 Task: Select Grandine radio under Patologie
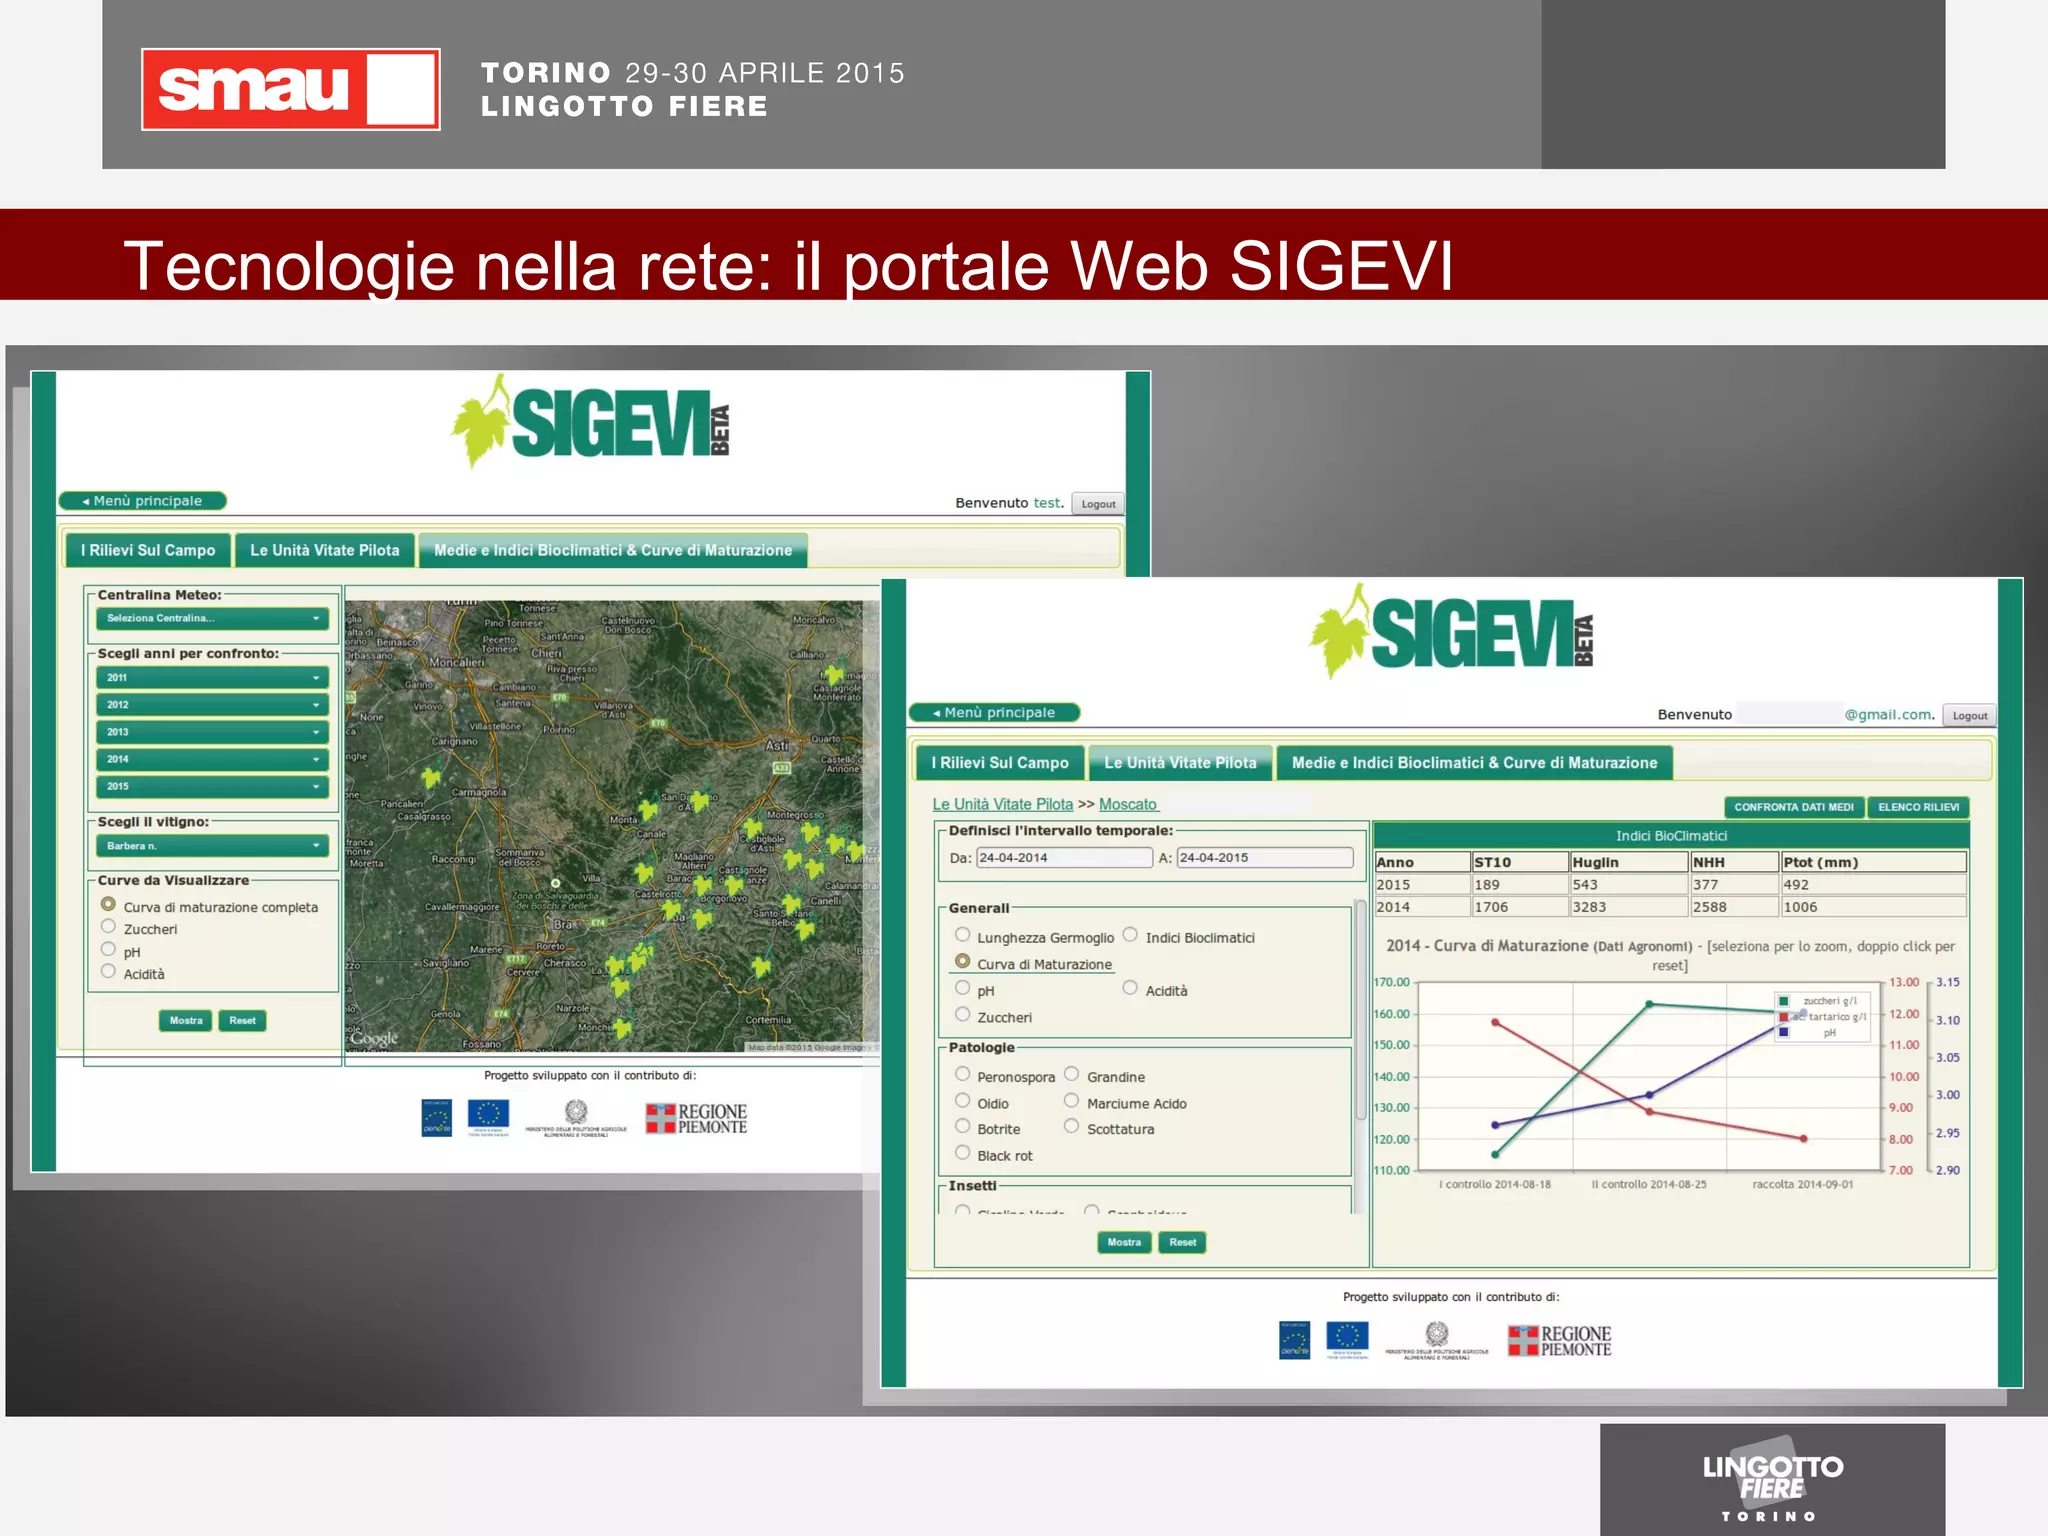pos(1071,1073)
